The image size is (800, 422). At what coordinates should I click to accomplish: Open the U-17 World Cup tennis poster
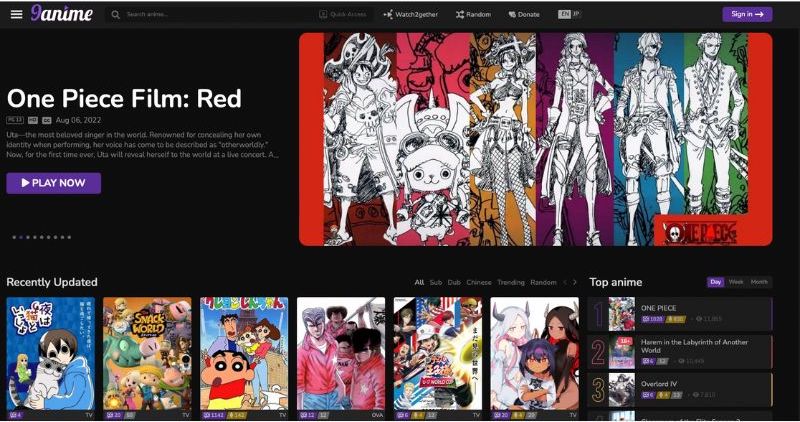(x=438, y=354)
